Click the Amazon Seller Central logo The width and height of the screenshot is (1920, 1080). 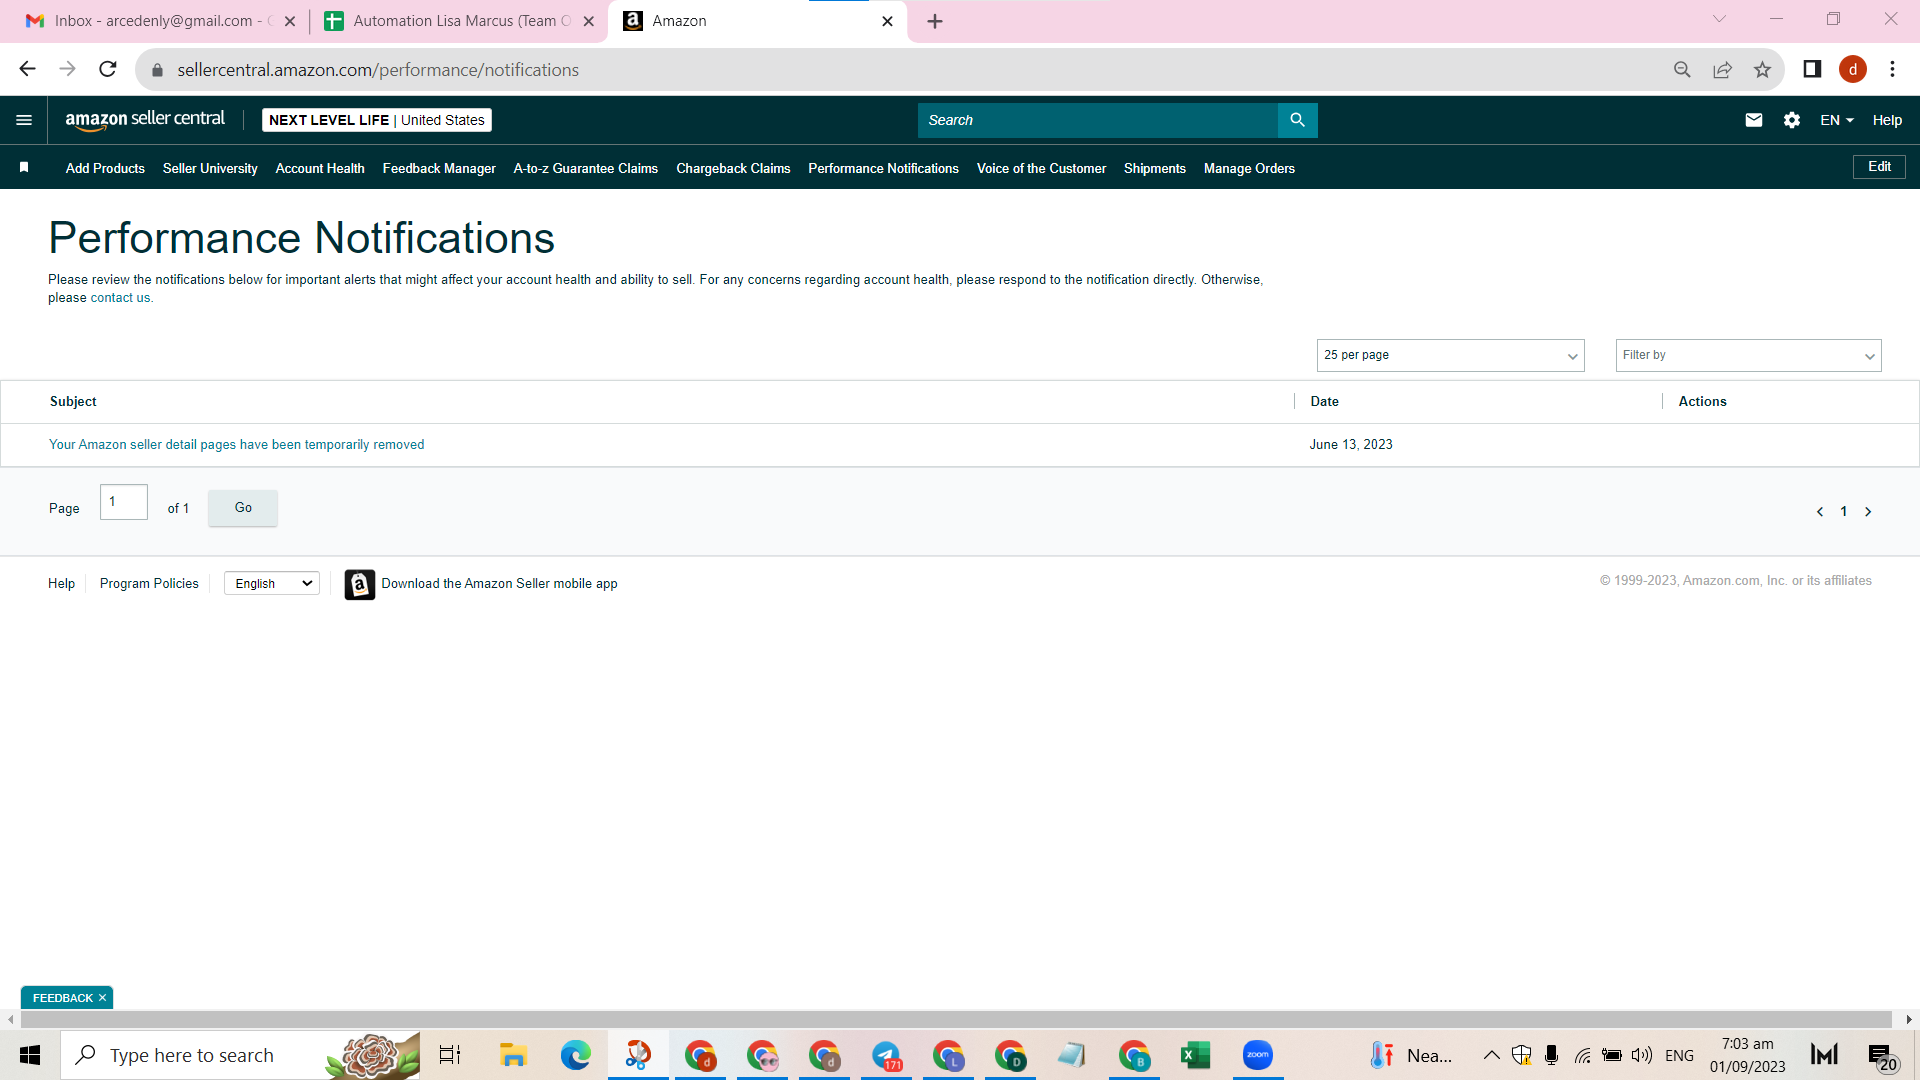coord(145,120)
